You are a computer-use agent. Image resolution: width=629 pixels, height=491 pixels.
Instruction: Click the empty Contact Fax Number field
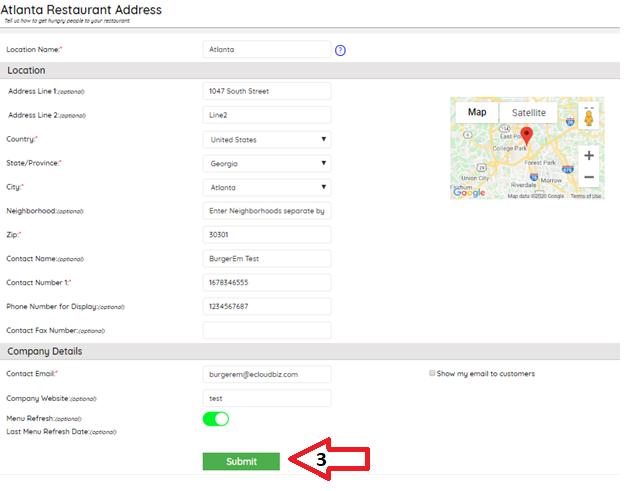pyautogui.click(x=267, y=330)
